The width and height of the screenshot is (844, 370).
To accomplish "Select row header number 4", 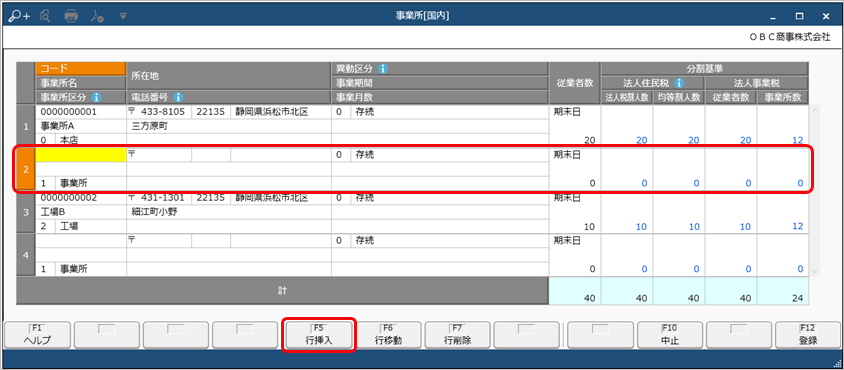I will click(26, 255).
